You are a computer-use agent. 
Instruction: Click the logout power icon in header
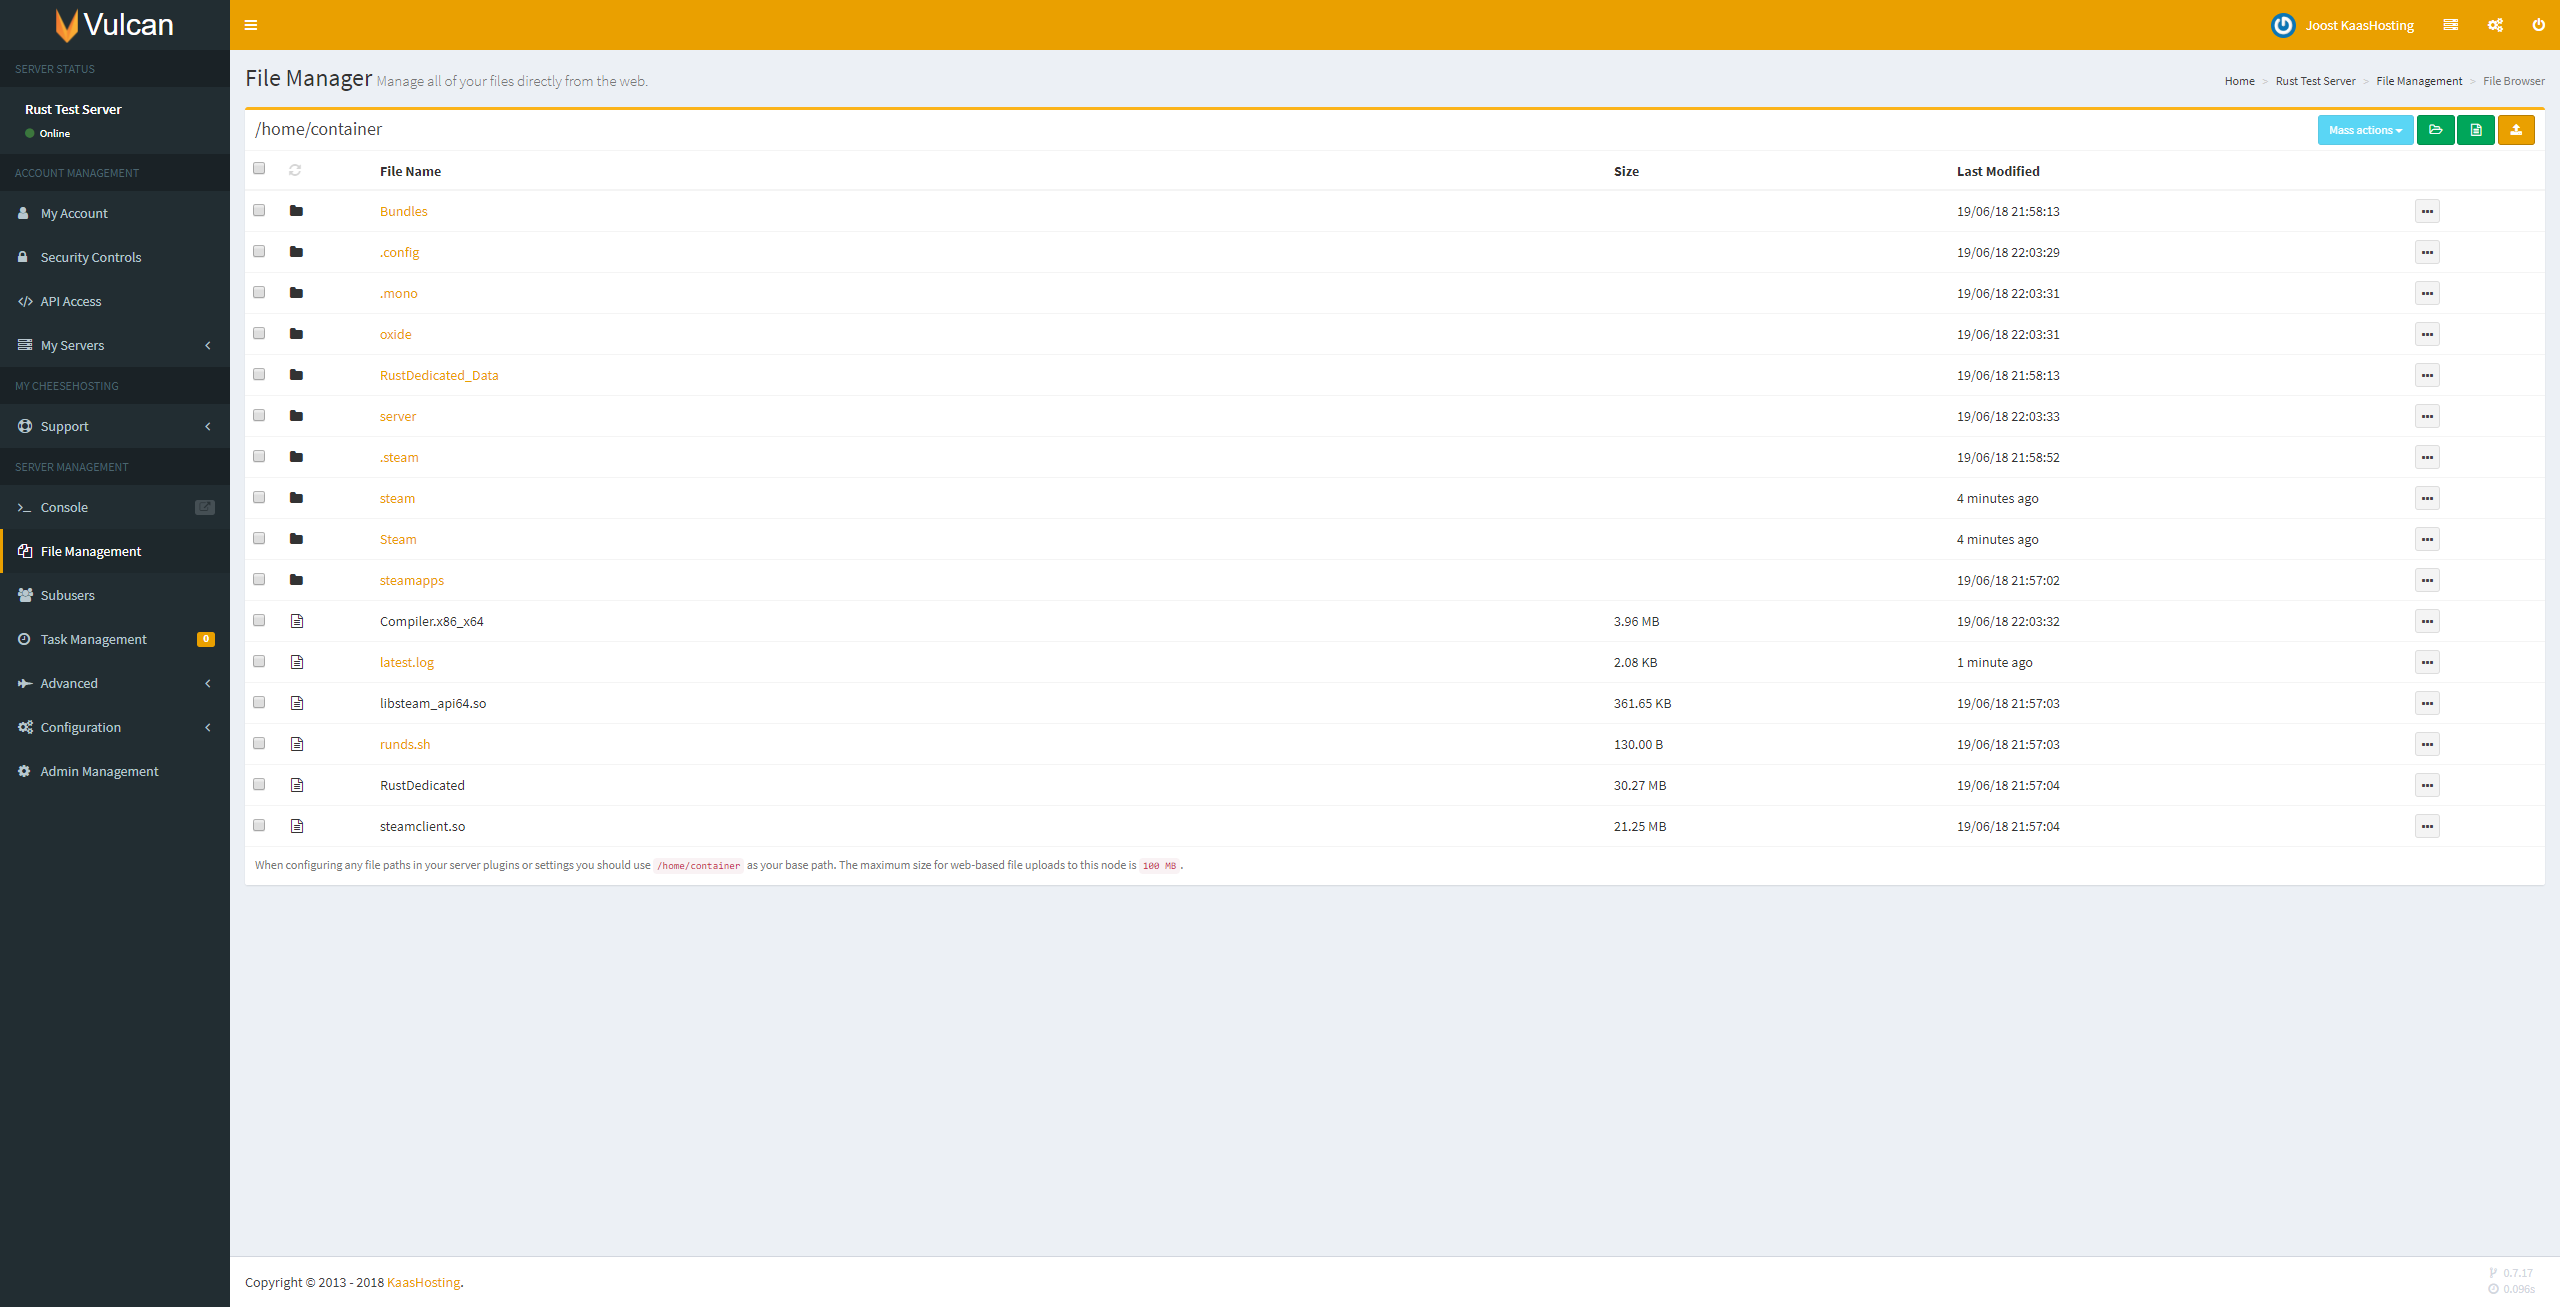click(2538, 25)
